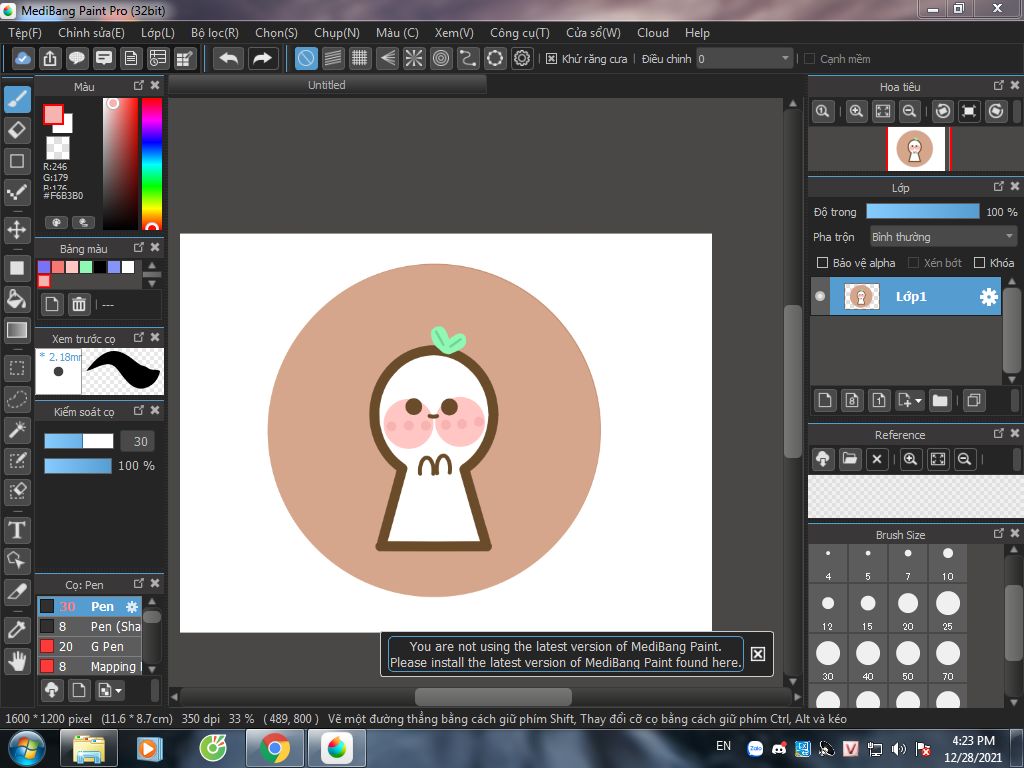
Task: Add a layer folder in Lớp panel
Action: click(940, 400)
